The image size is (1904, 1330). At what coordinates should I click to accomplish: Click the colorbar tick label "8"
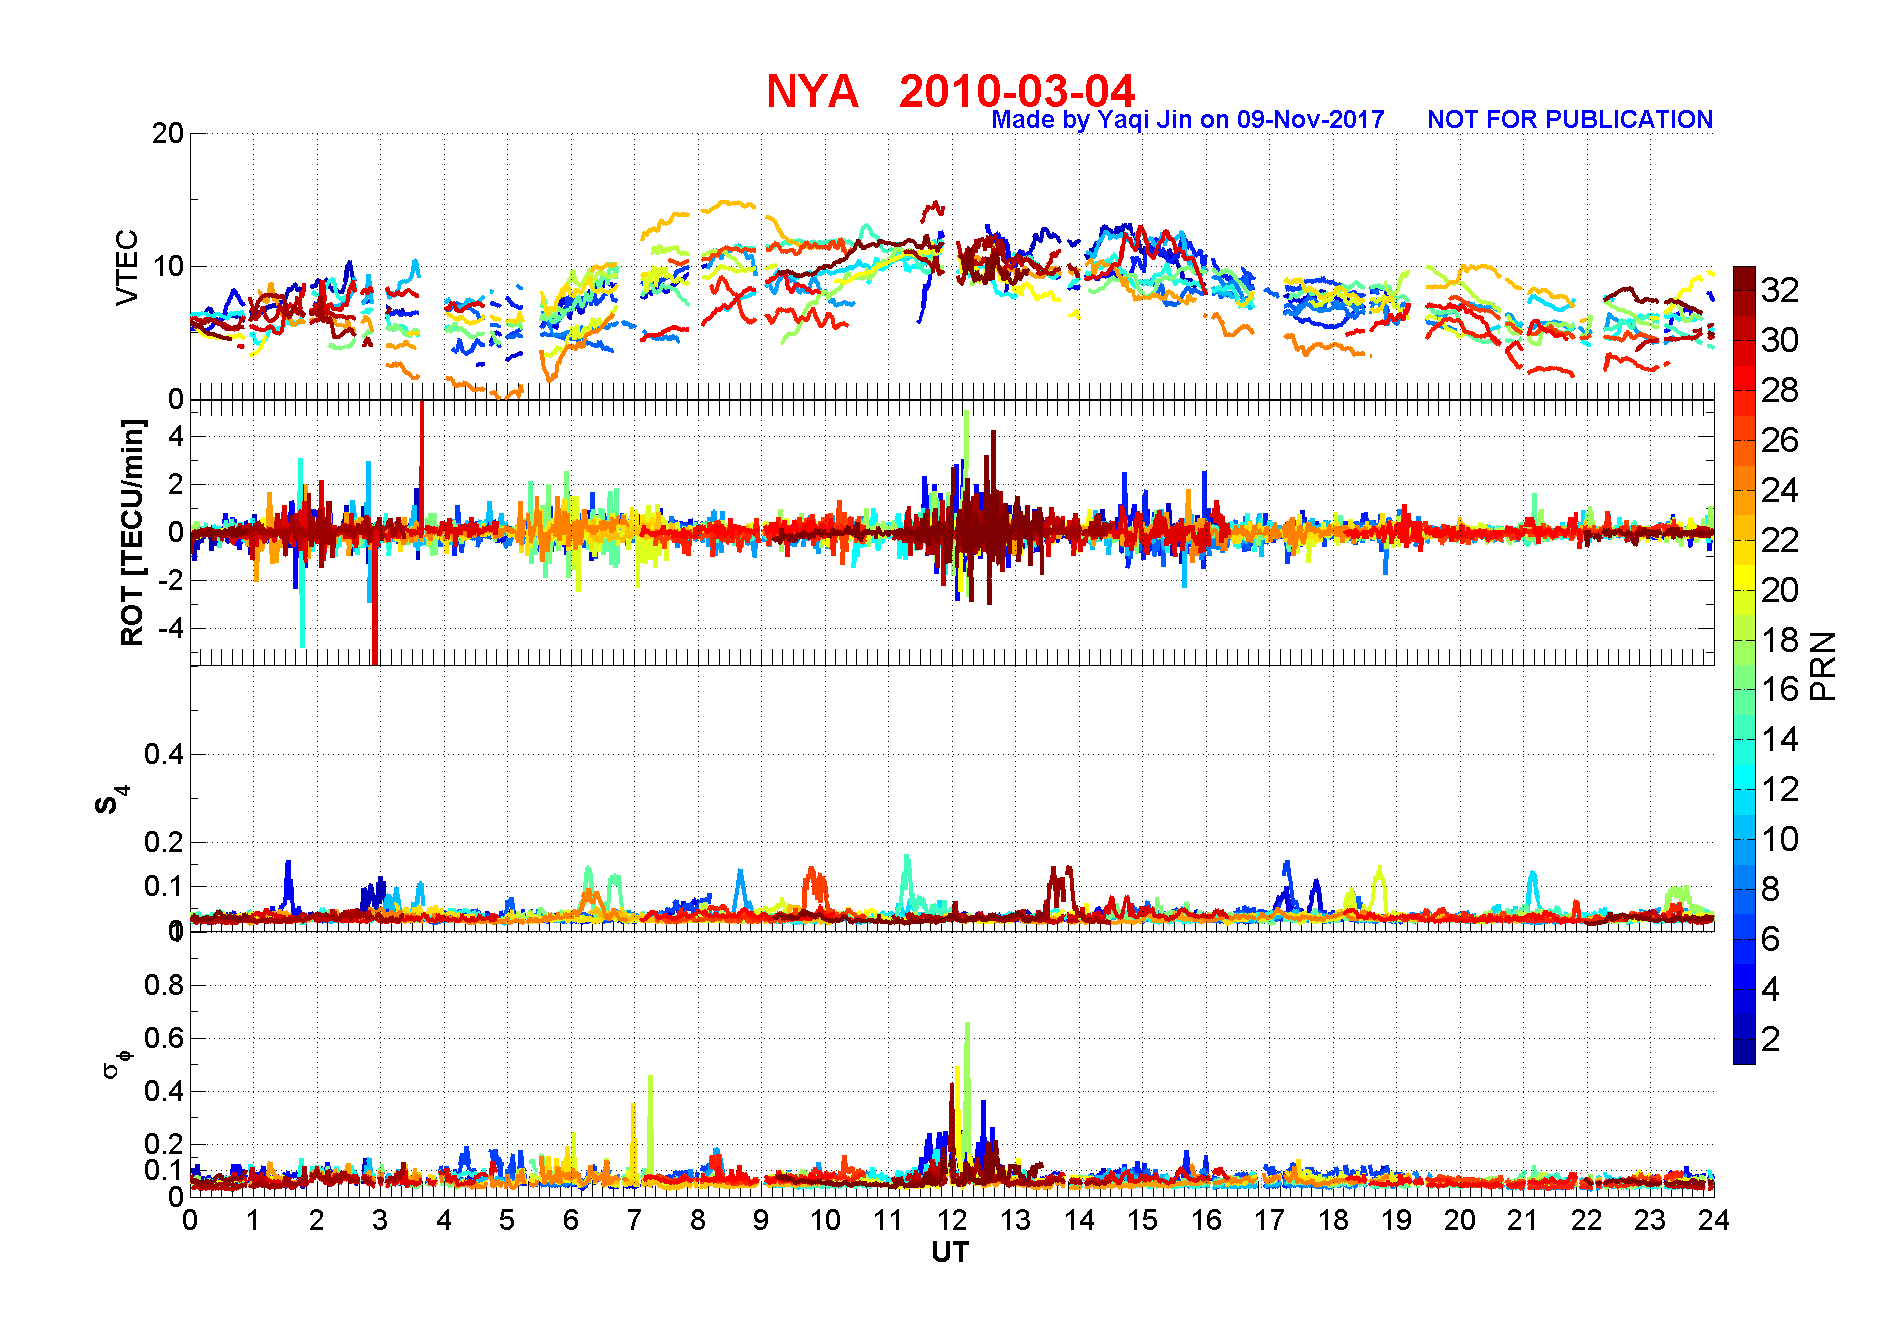point(1770,889)
